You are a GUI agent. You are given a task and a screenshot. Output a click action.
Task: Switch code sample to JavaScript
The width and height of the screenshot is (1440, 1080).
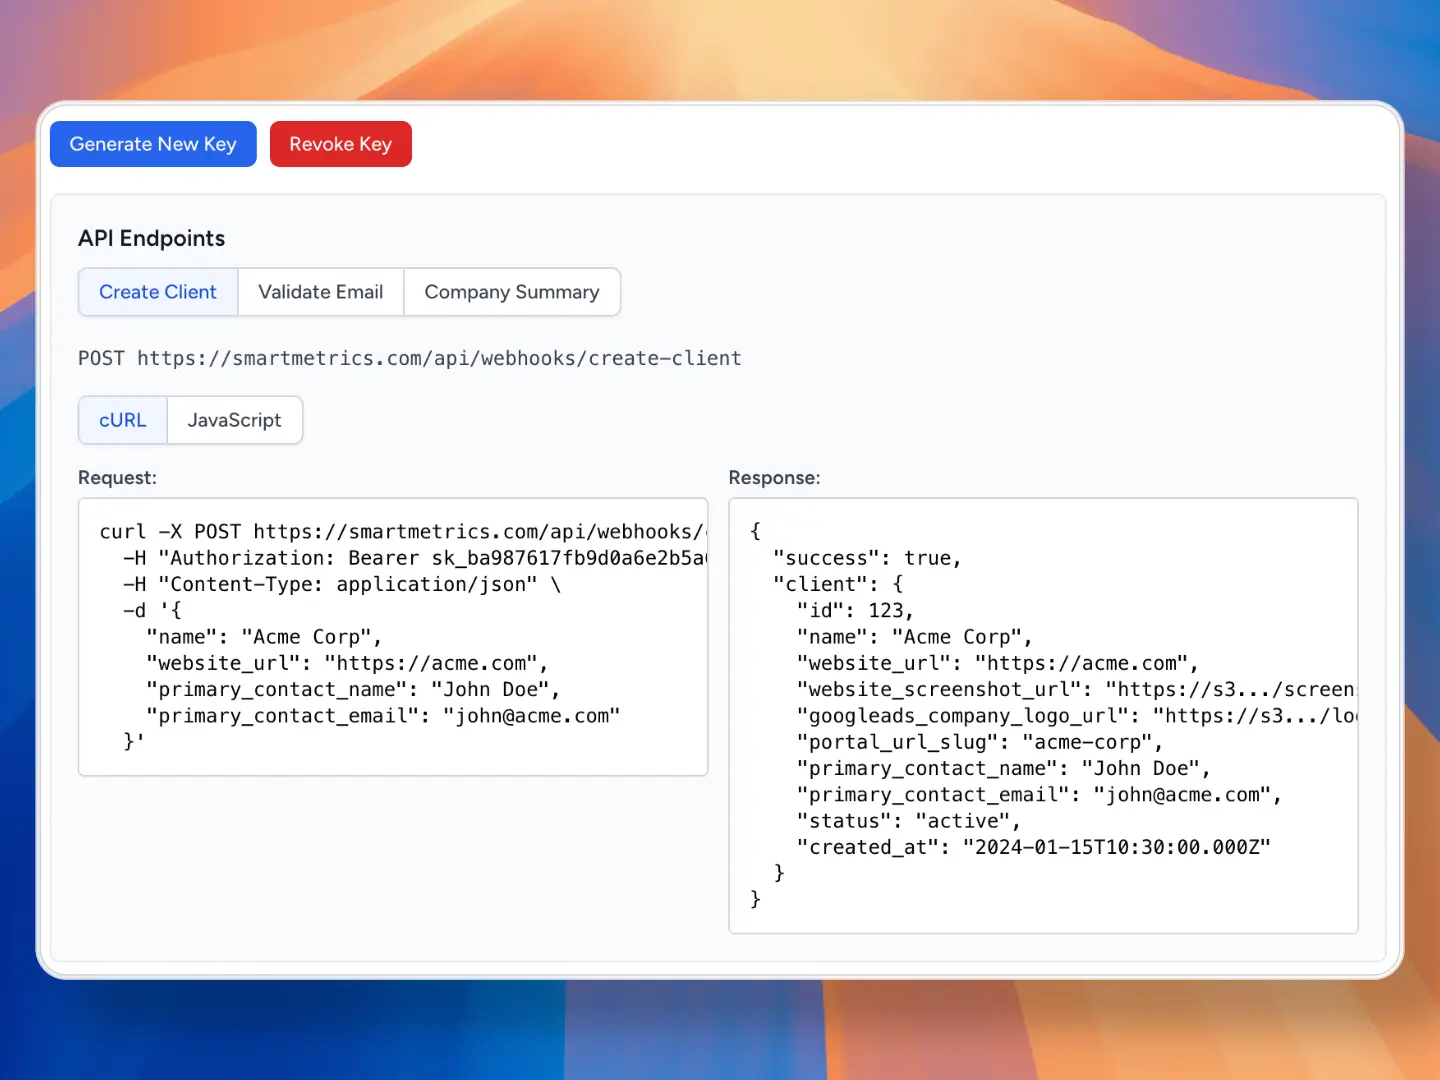pos(234,420)
